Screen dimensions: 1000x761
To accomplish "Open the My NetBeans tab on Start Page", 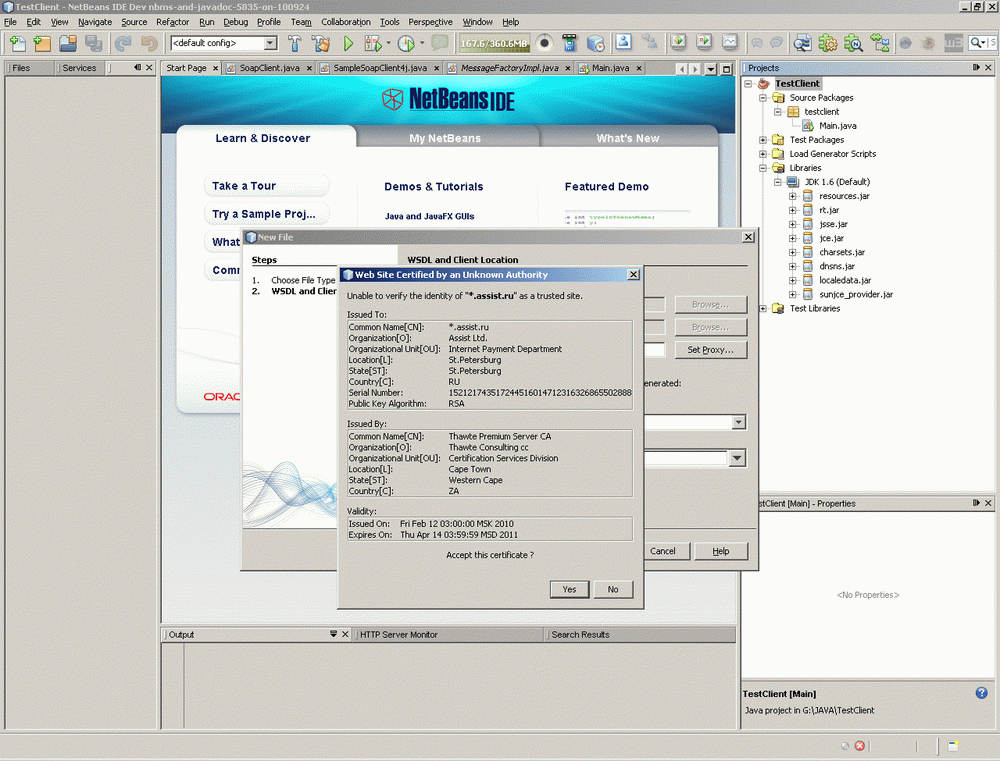I will [x=445, y=138].
